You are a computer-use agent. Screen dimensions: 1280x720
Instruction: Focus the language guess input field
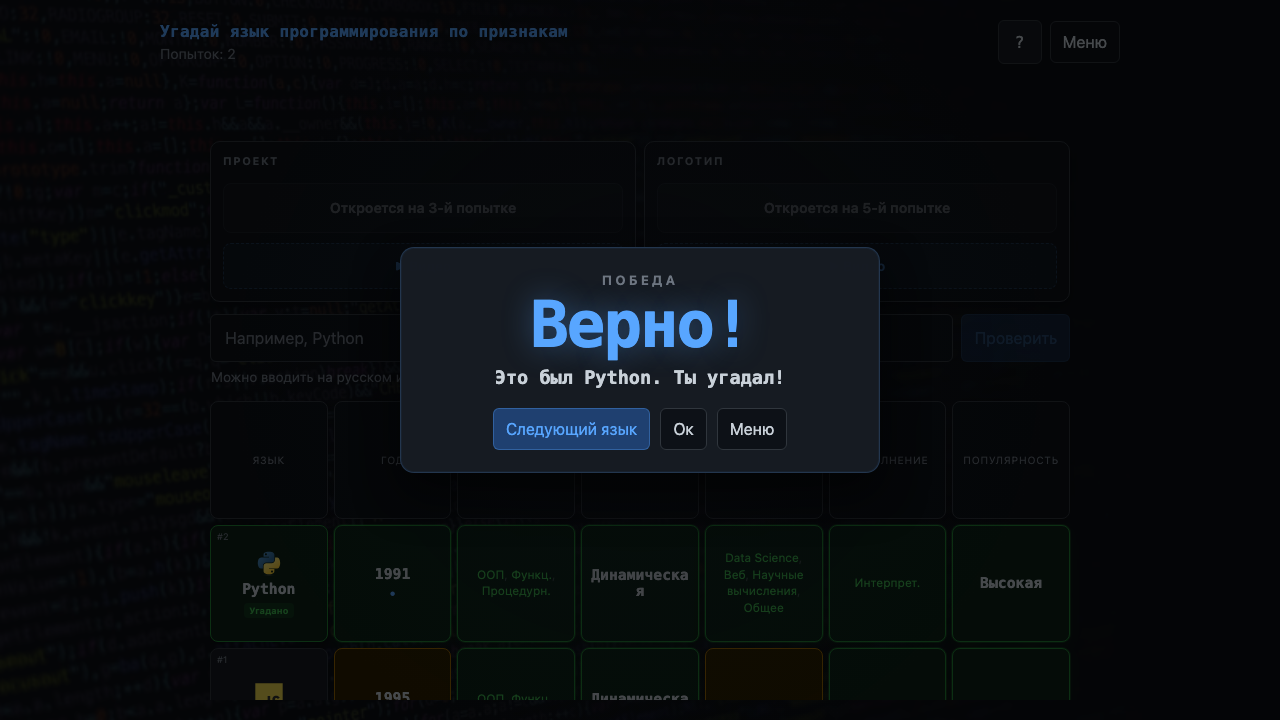581,338
